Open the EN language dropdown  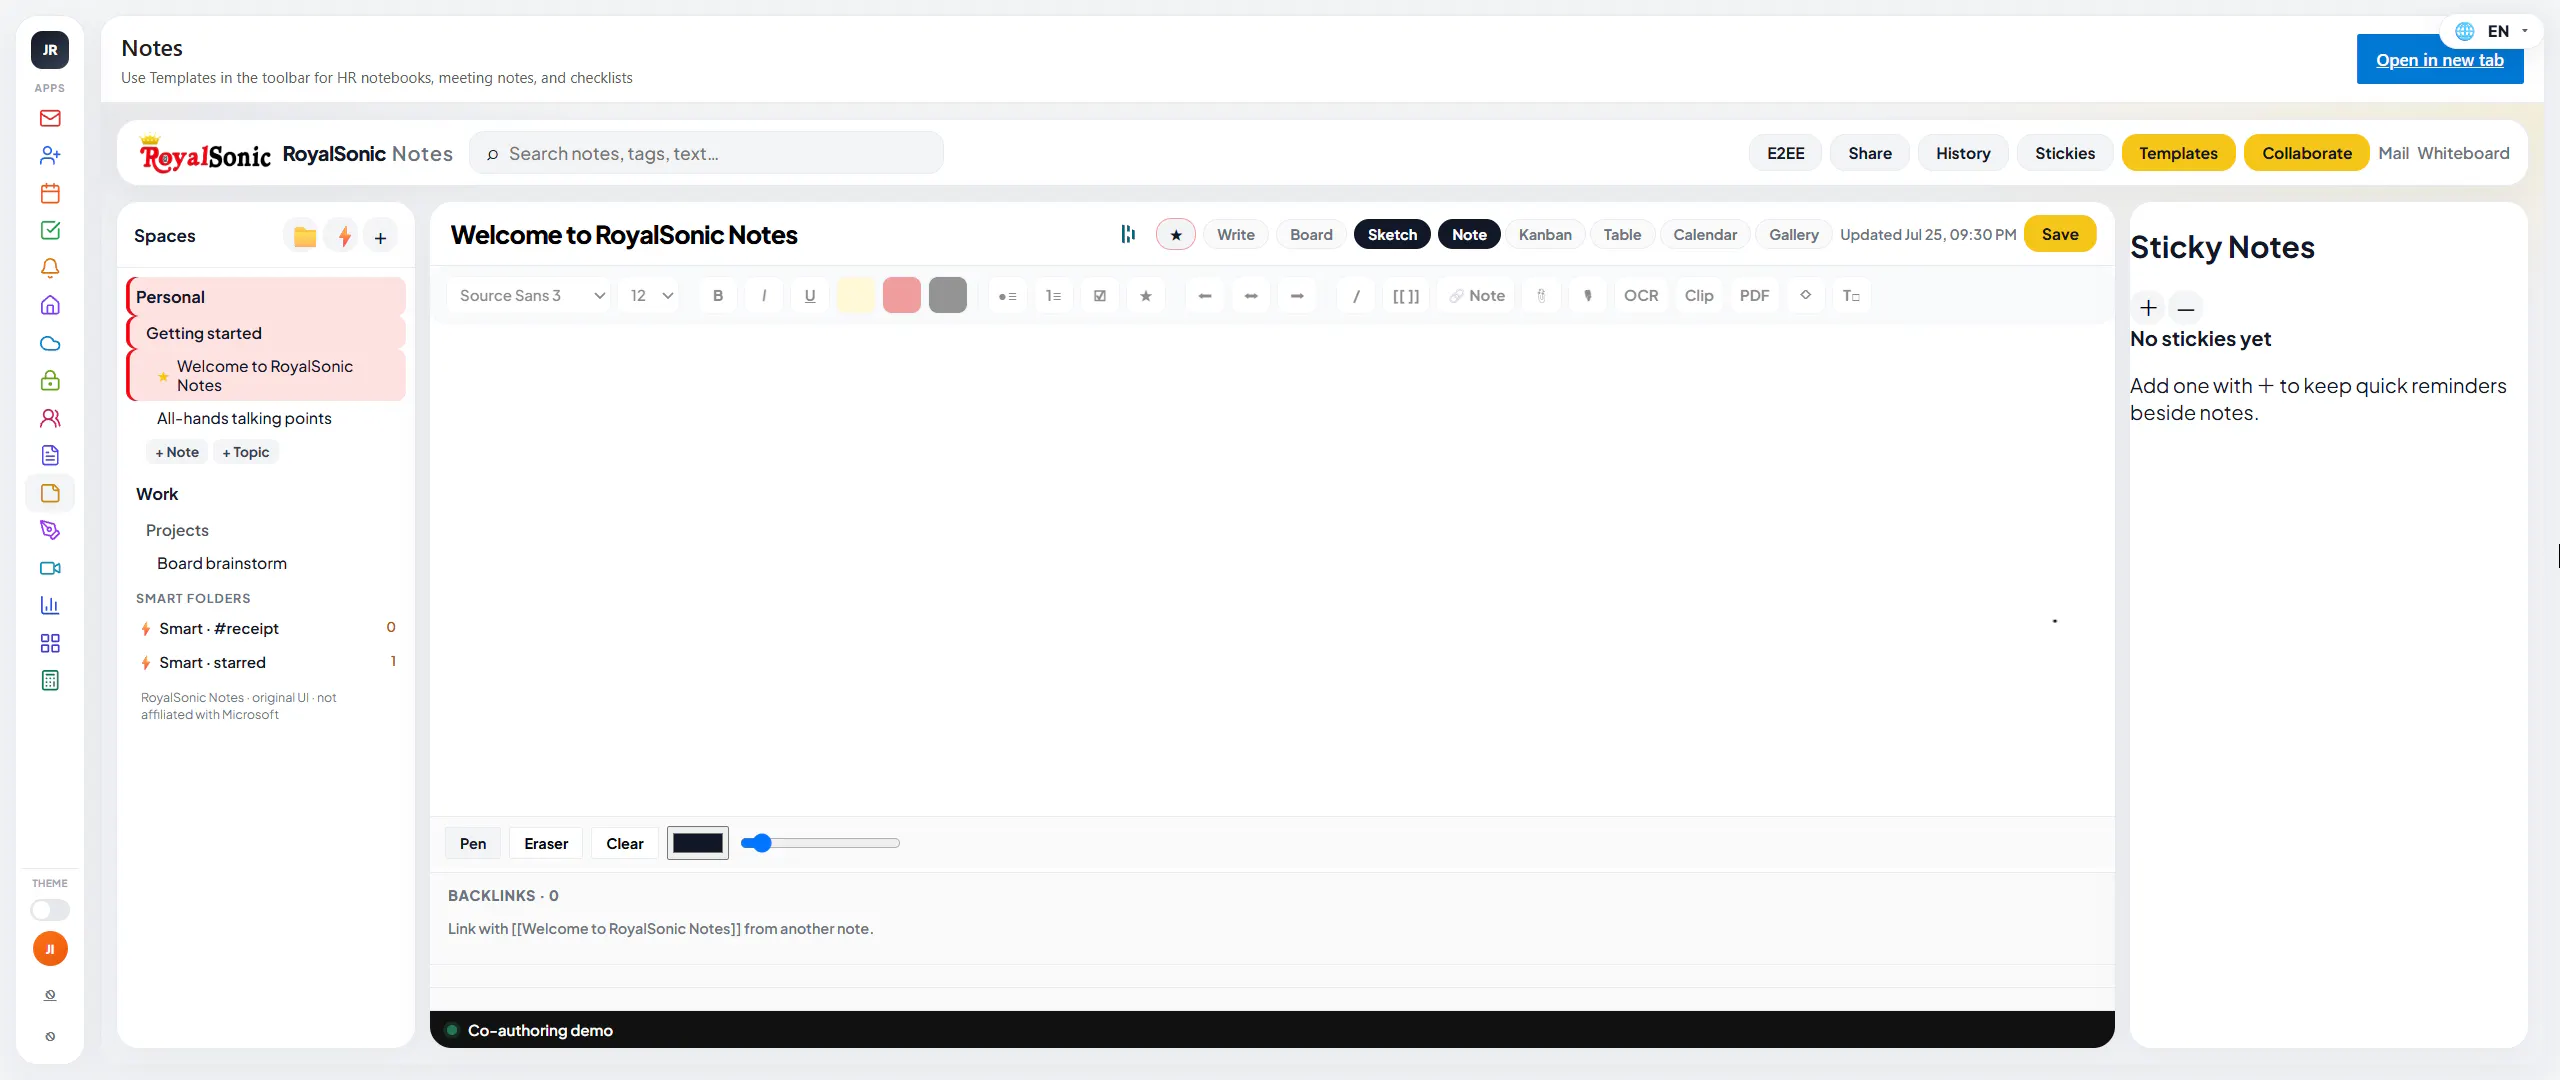coord(2492,31)
